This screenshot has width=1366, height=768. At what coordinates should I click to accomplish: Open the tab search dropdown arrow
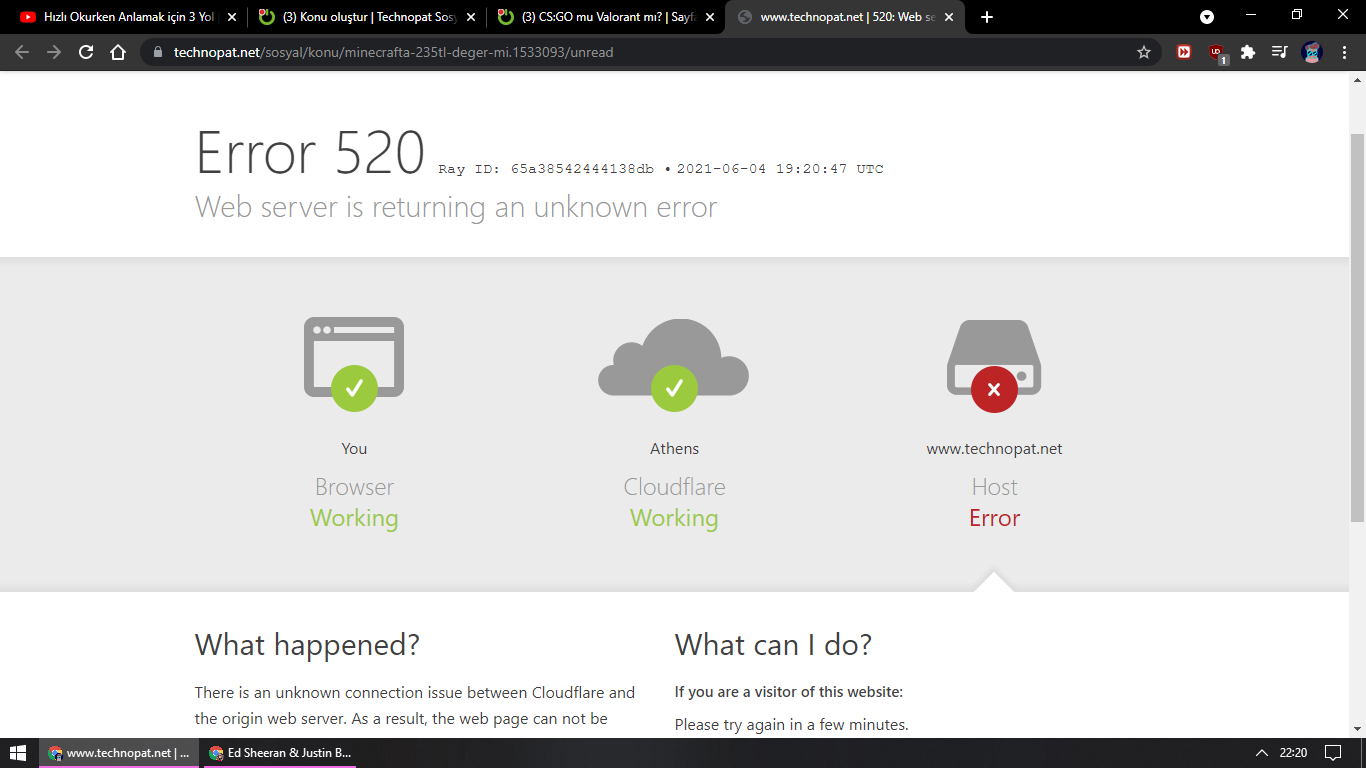pyautogui.click(x=1207, y=17)
